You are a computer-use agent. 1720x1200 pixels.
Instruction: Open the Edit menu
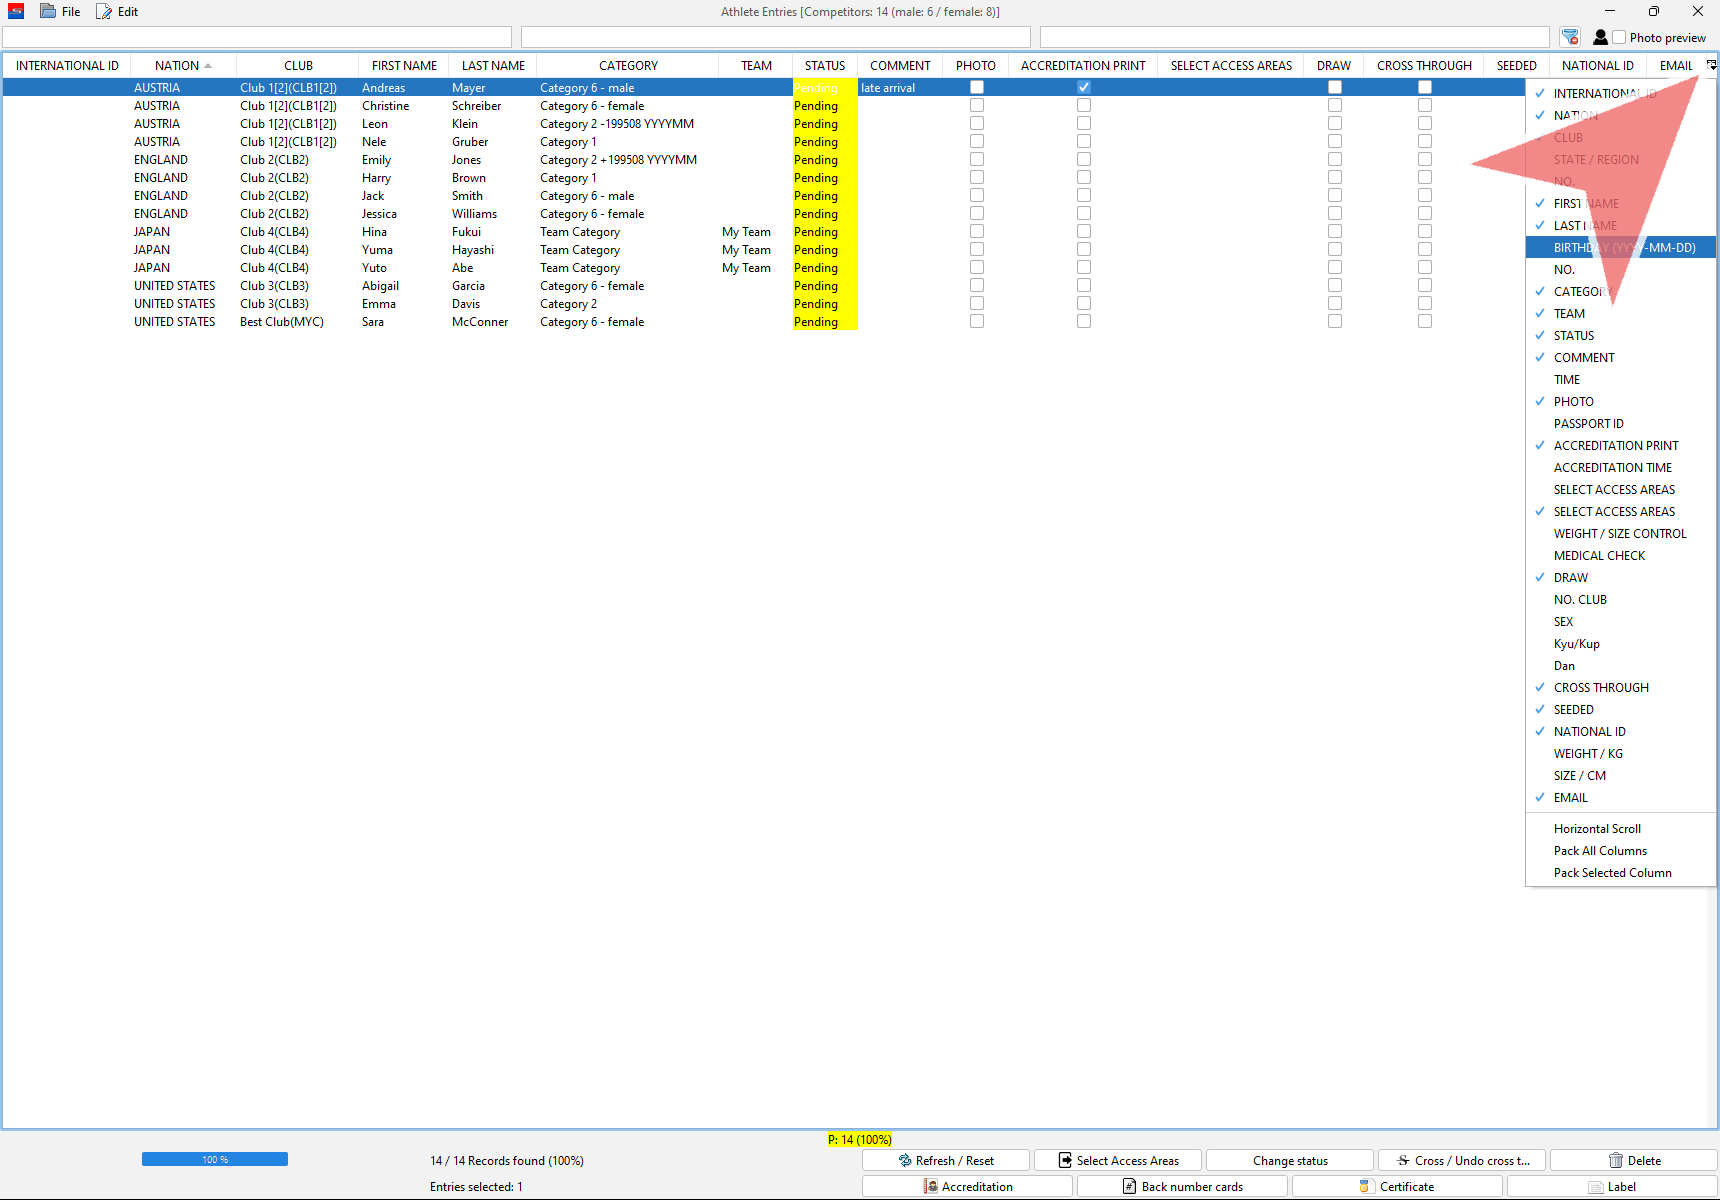pos(117,11)
